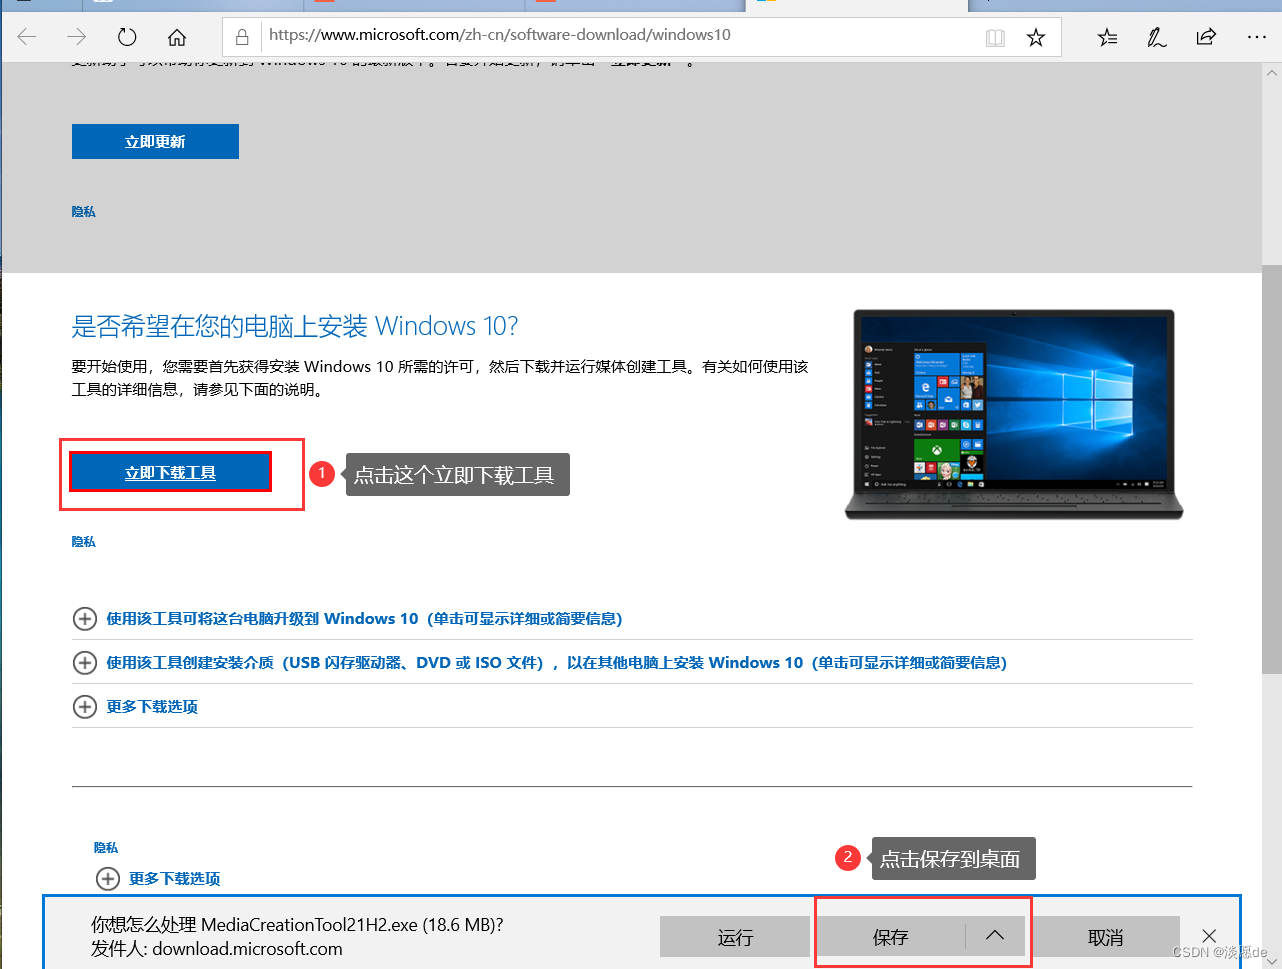Add this page to favorites star
1282x969 pixels.
coord(1036,38)
